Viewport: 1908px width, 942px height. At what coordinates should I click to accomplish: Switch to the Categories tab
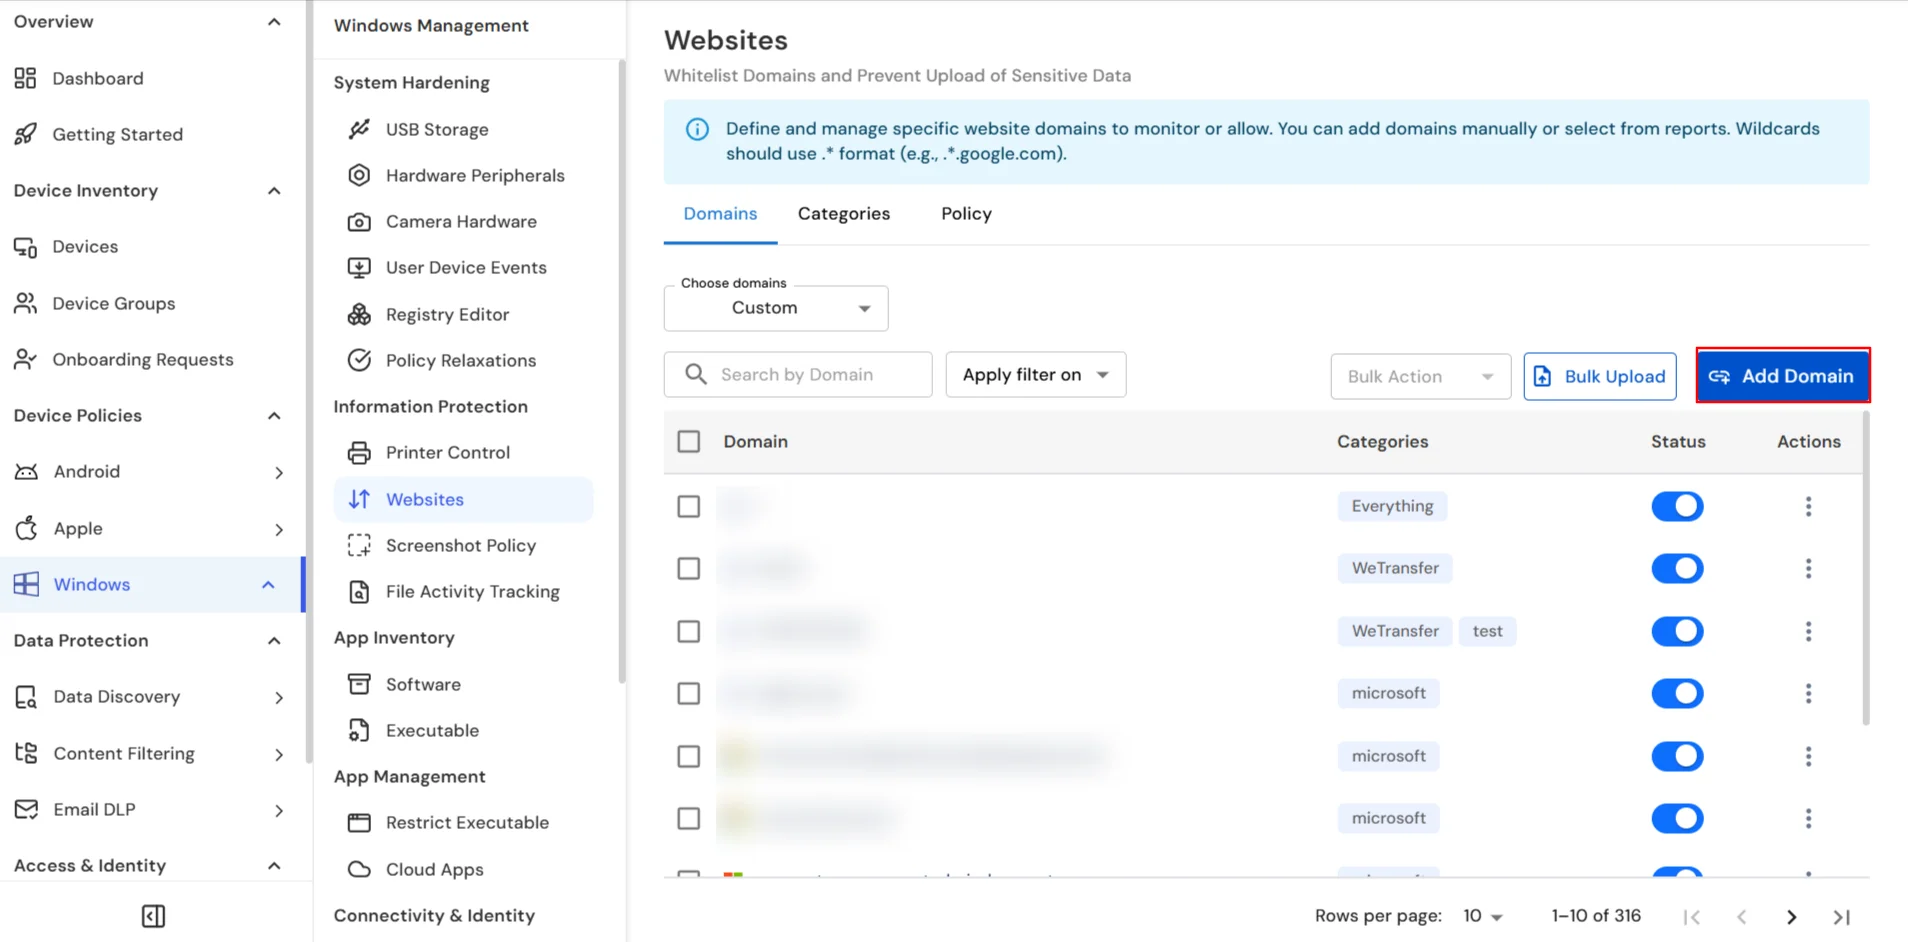(x=843, y=214)
